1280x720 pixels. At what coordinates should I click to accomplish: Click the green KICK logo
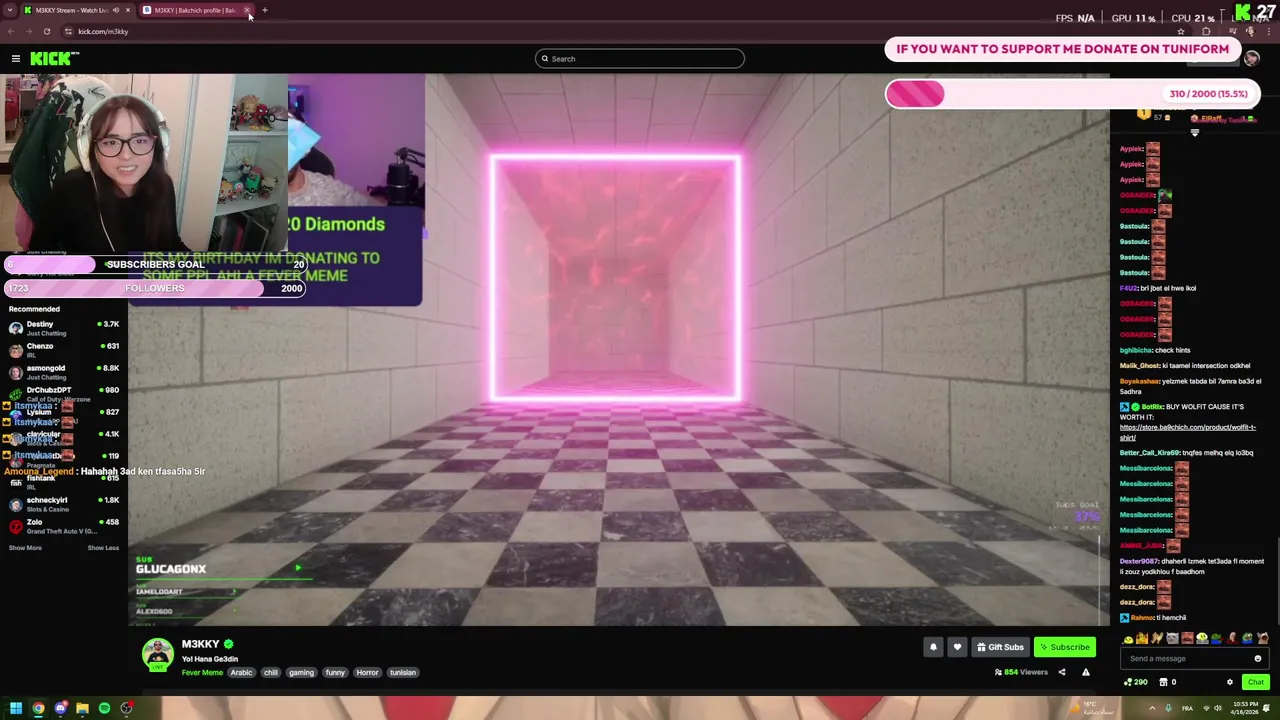click(x=50, y=59)
